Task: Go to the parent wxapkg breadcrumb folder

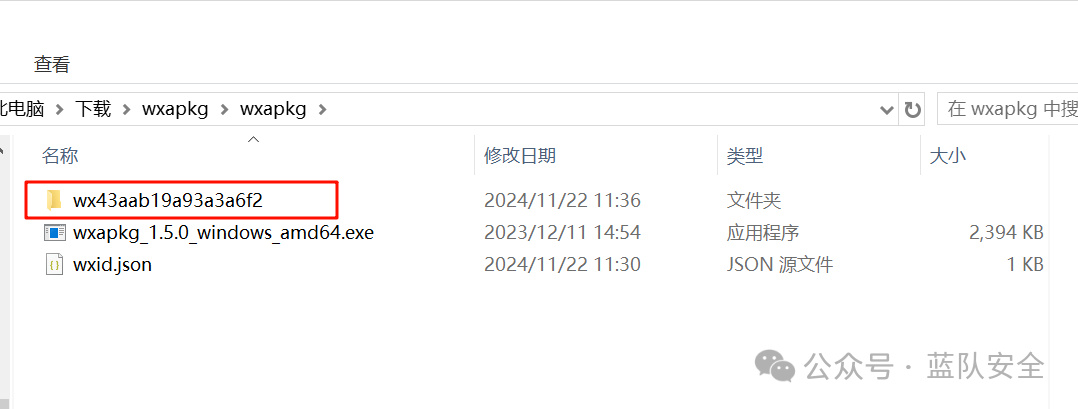Action: coord(175,109)
